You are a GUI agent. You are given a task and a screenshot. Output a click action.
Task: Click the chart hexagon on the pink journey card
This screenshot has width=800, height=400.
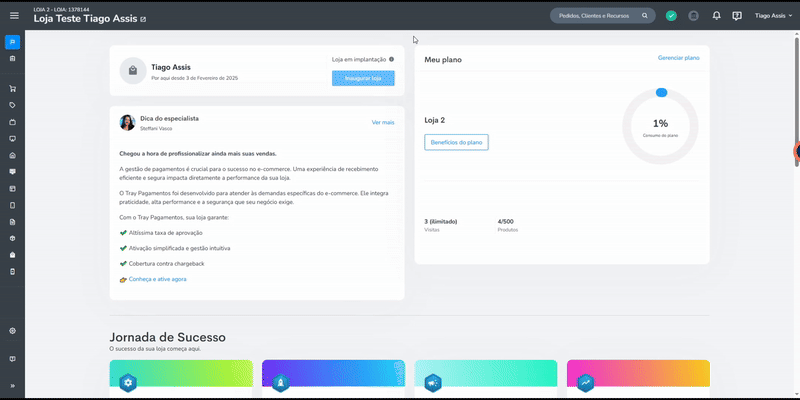(585, 382)
